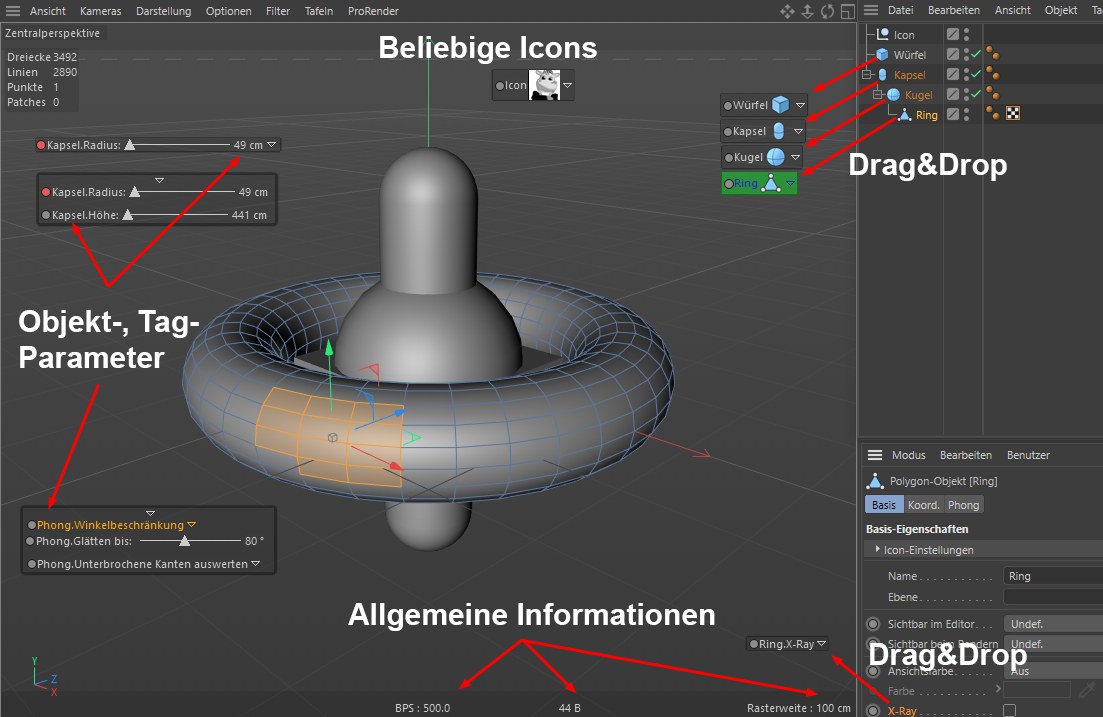Open the Sichtbar im Editor dropdown

1052,623
